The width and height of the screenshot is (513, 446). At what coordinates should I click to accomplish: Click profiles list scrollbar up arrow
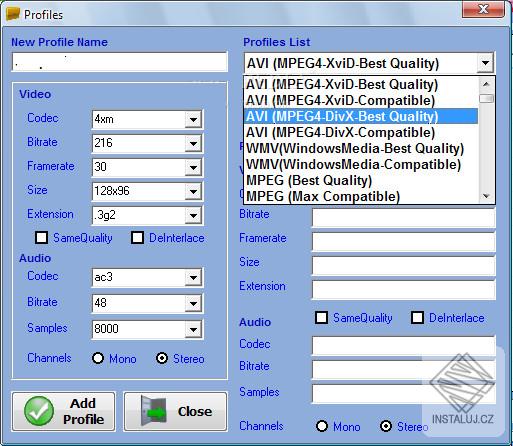(486, 84)
